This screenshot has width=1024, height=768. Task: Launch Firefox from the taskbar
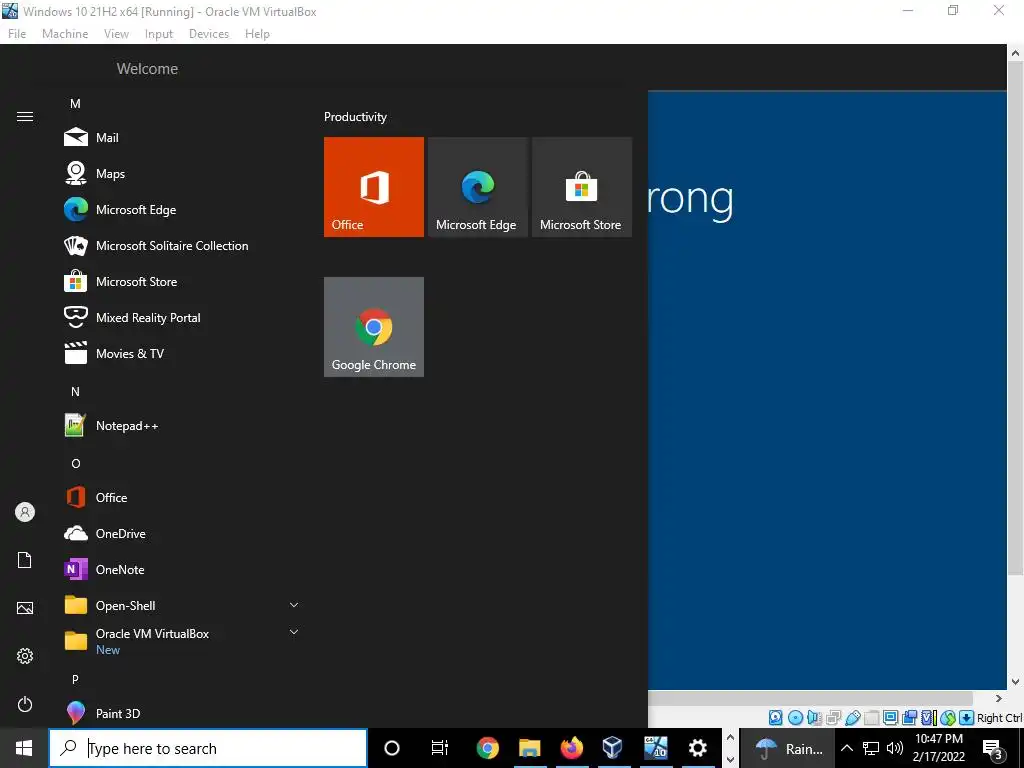[571, 748]
